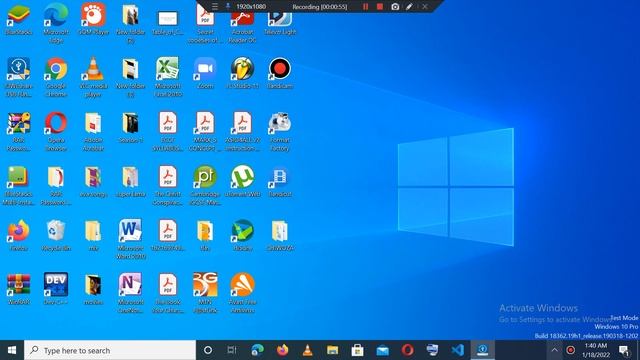Image resolution: width=640 pixels, height=360 pixels.
Task: Select WinRAR desktop shortcut
Action: point(18,289)
